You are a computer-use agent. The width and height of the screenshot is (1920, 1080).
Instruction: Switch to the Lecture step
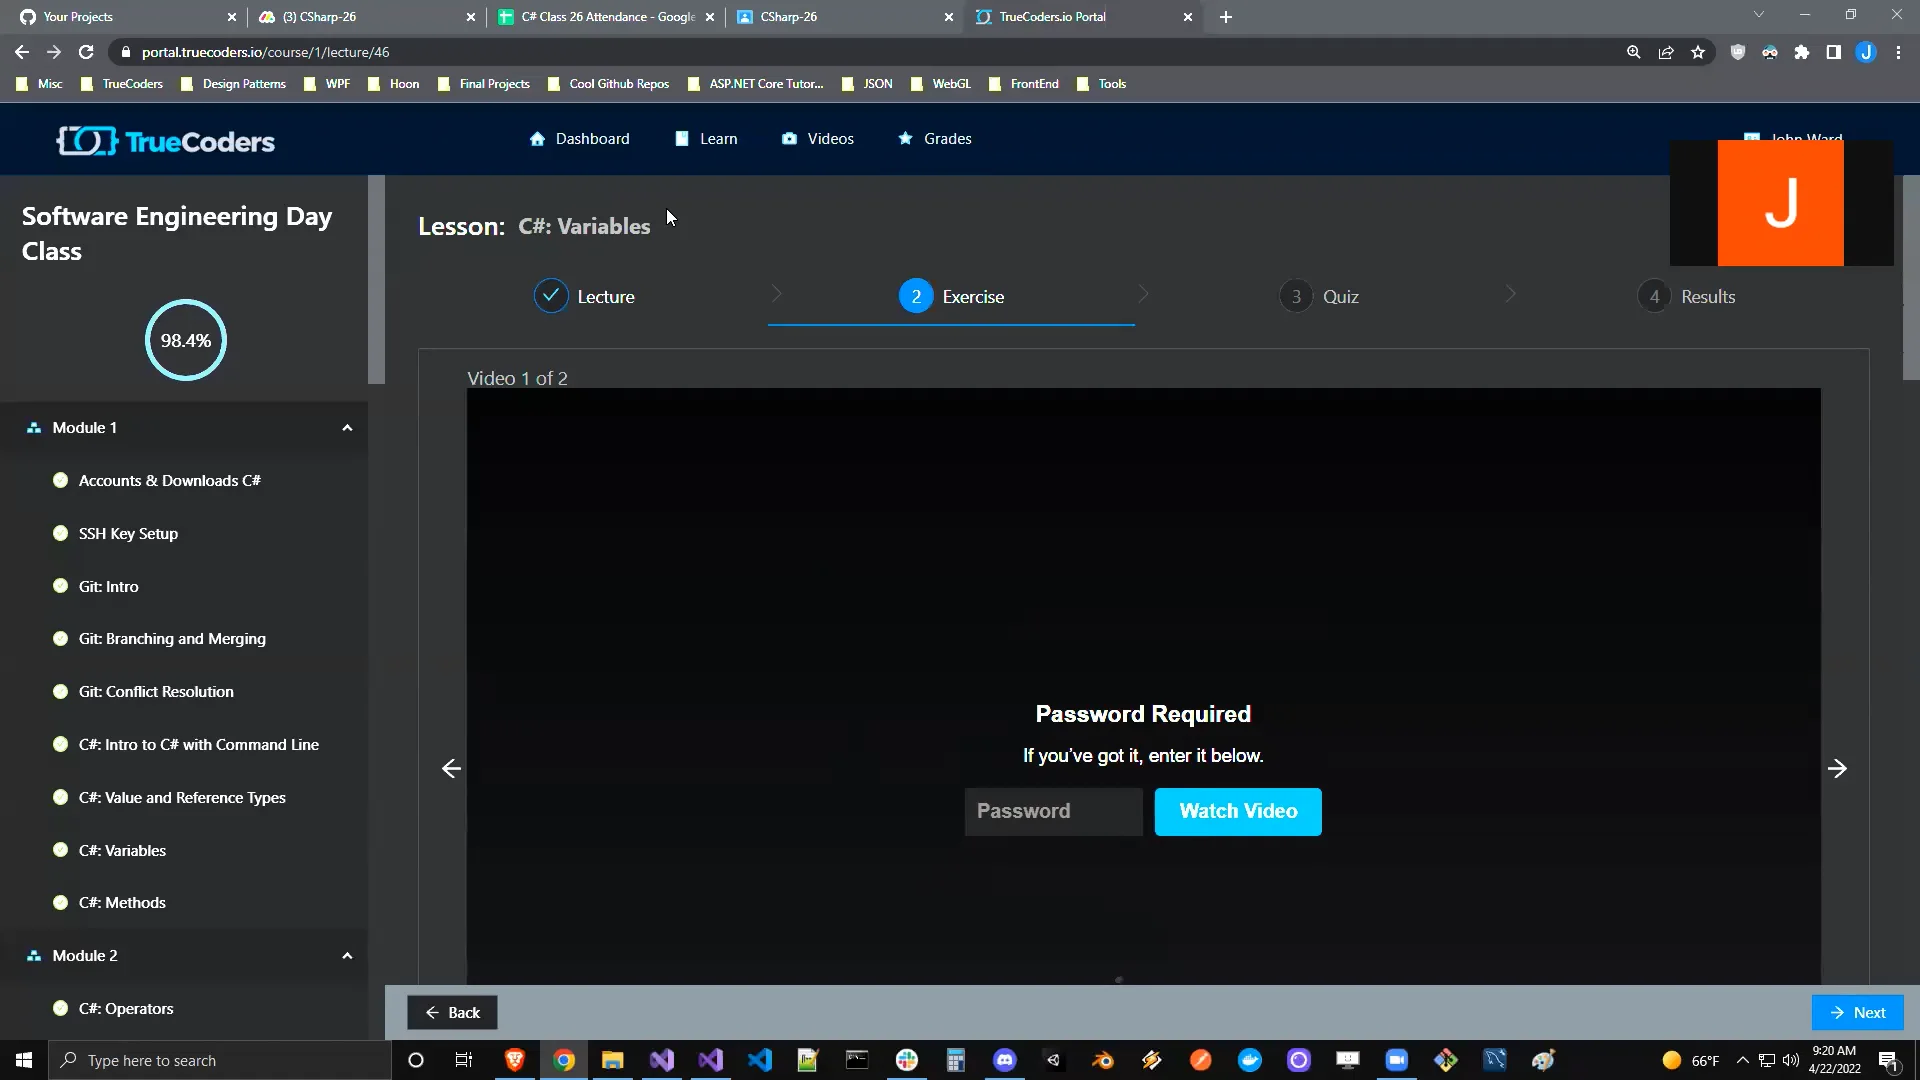585,297
